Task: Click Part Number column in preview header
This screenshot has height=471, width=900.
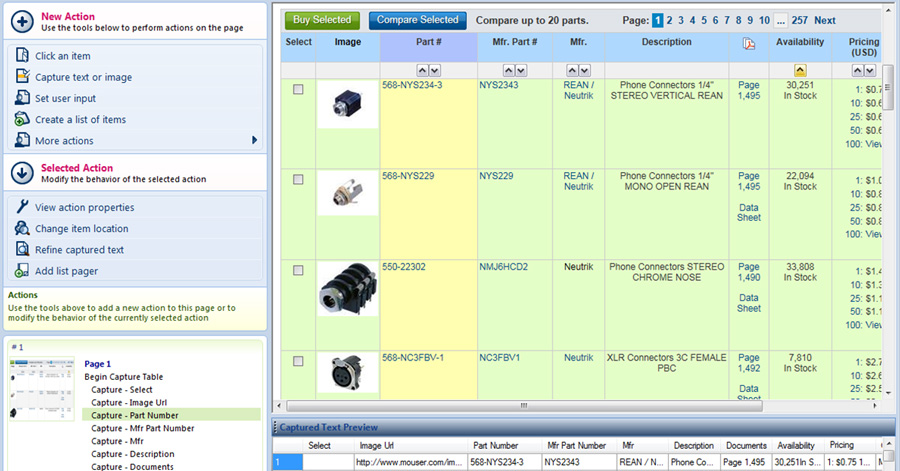Action: point(495,445)
